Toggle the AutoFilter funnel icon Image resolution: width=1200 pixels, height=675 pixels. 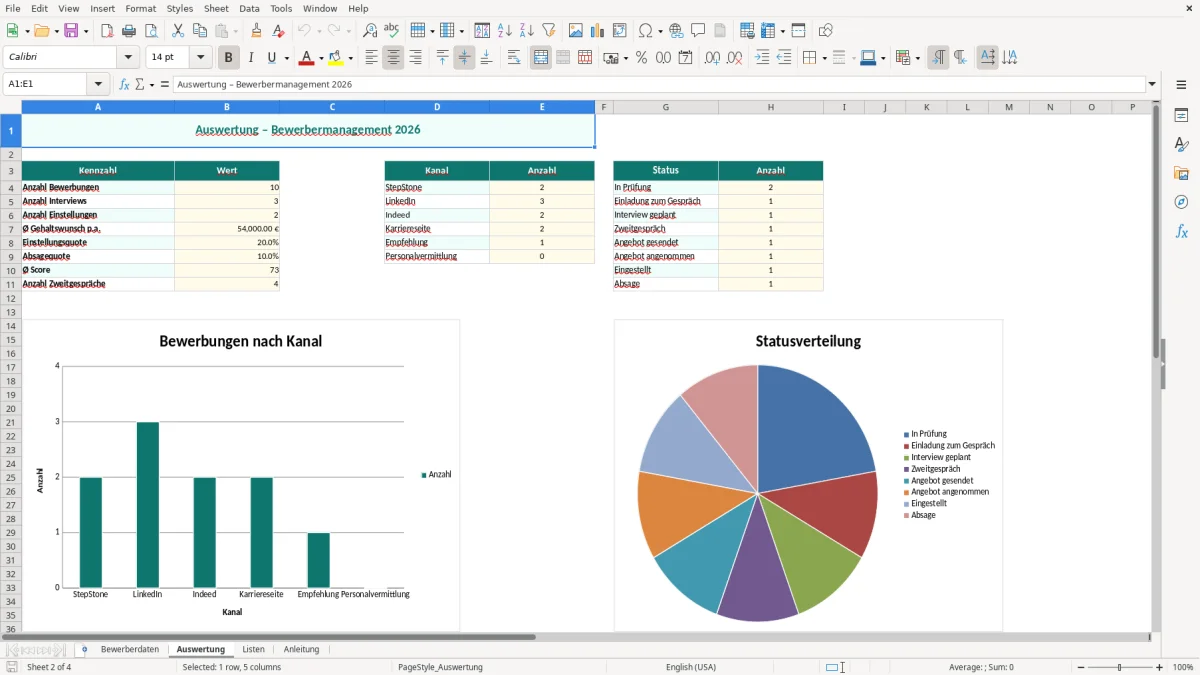click(548, 31)
